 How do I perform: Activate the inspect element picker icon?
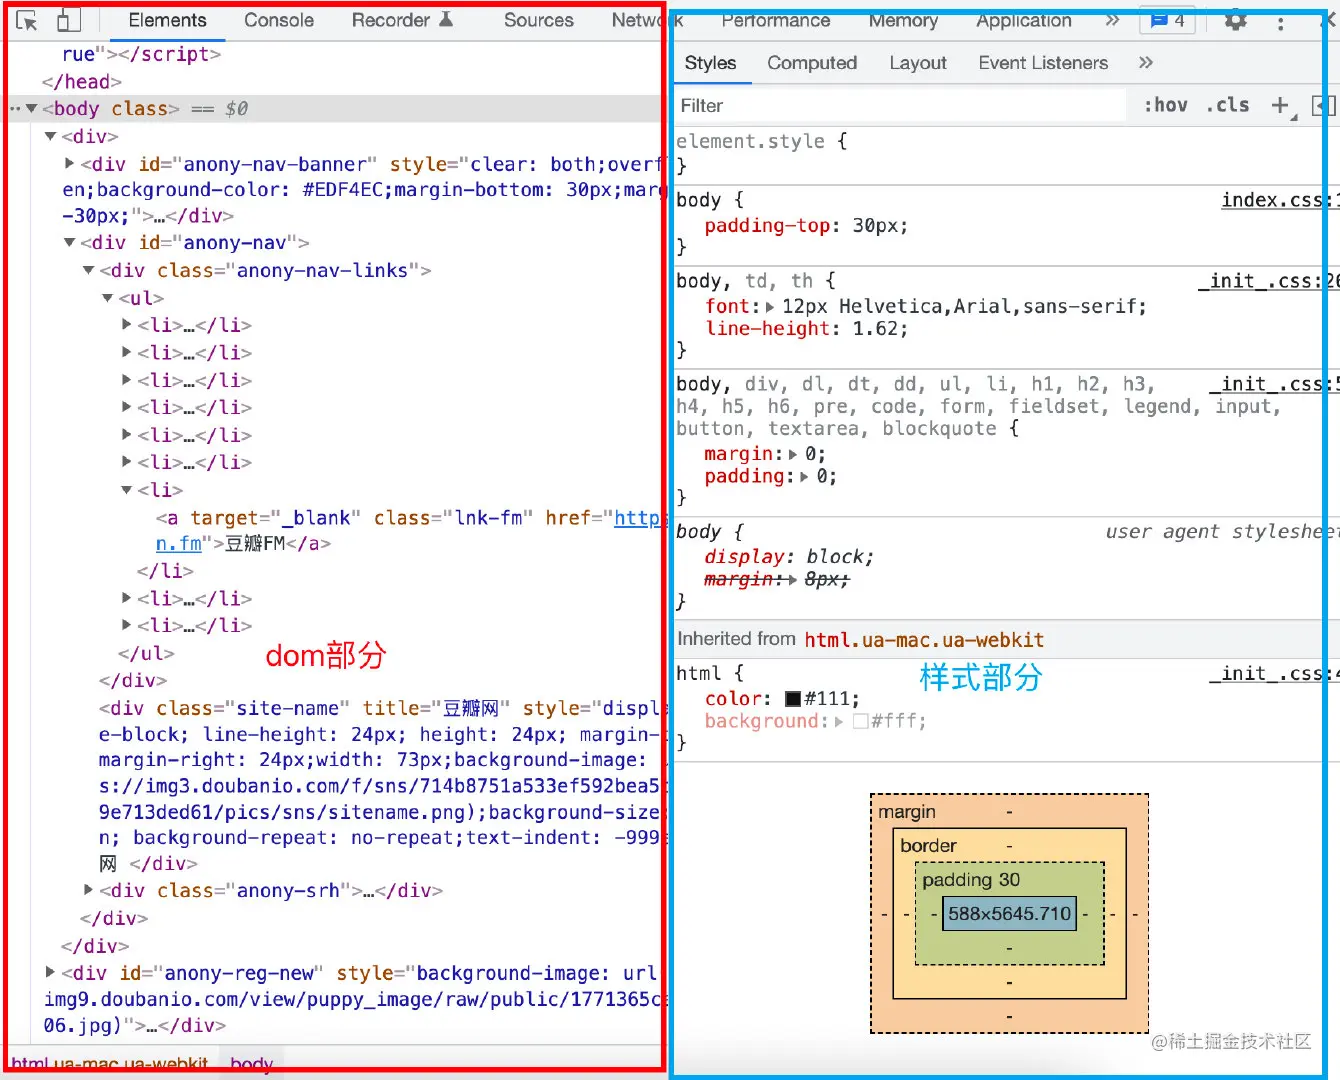point(27,20)
